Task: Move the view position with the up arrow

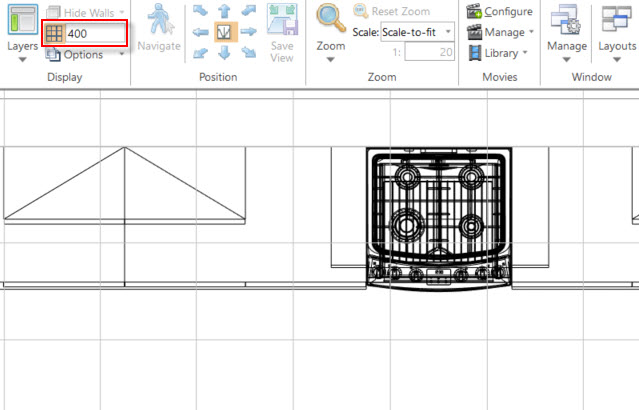Action: coord(224,11)
